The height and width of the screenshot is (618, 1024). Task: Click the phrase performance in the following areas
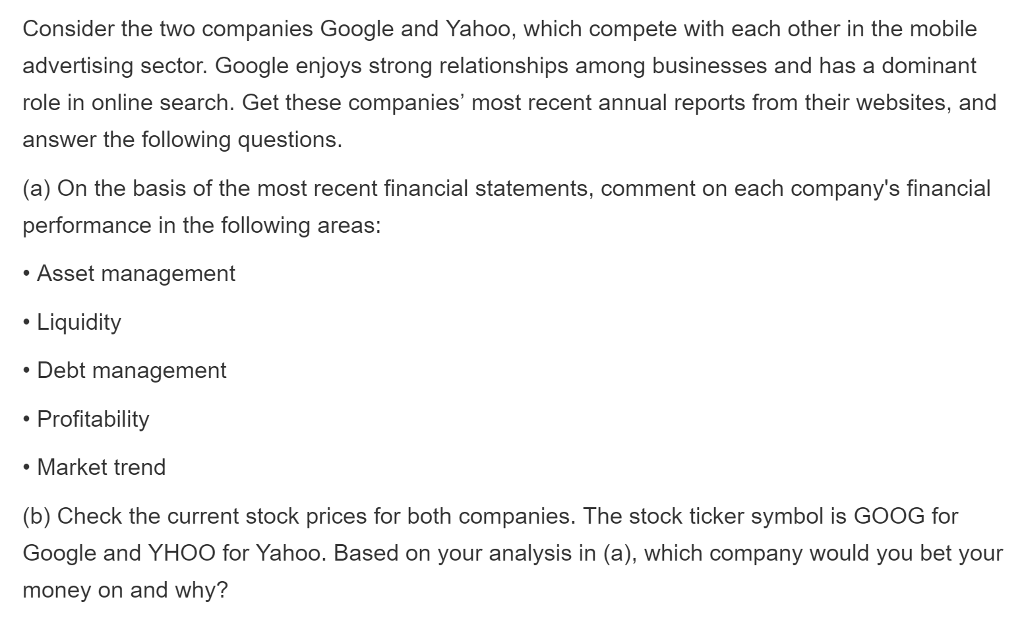(202, 225)
